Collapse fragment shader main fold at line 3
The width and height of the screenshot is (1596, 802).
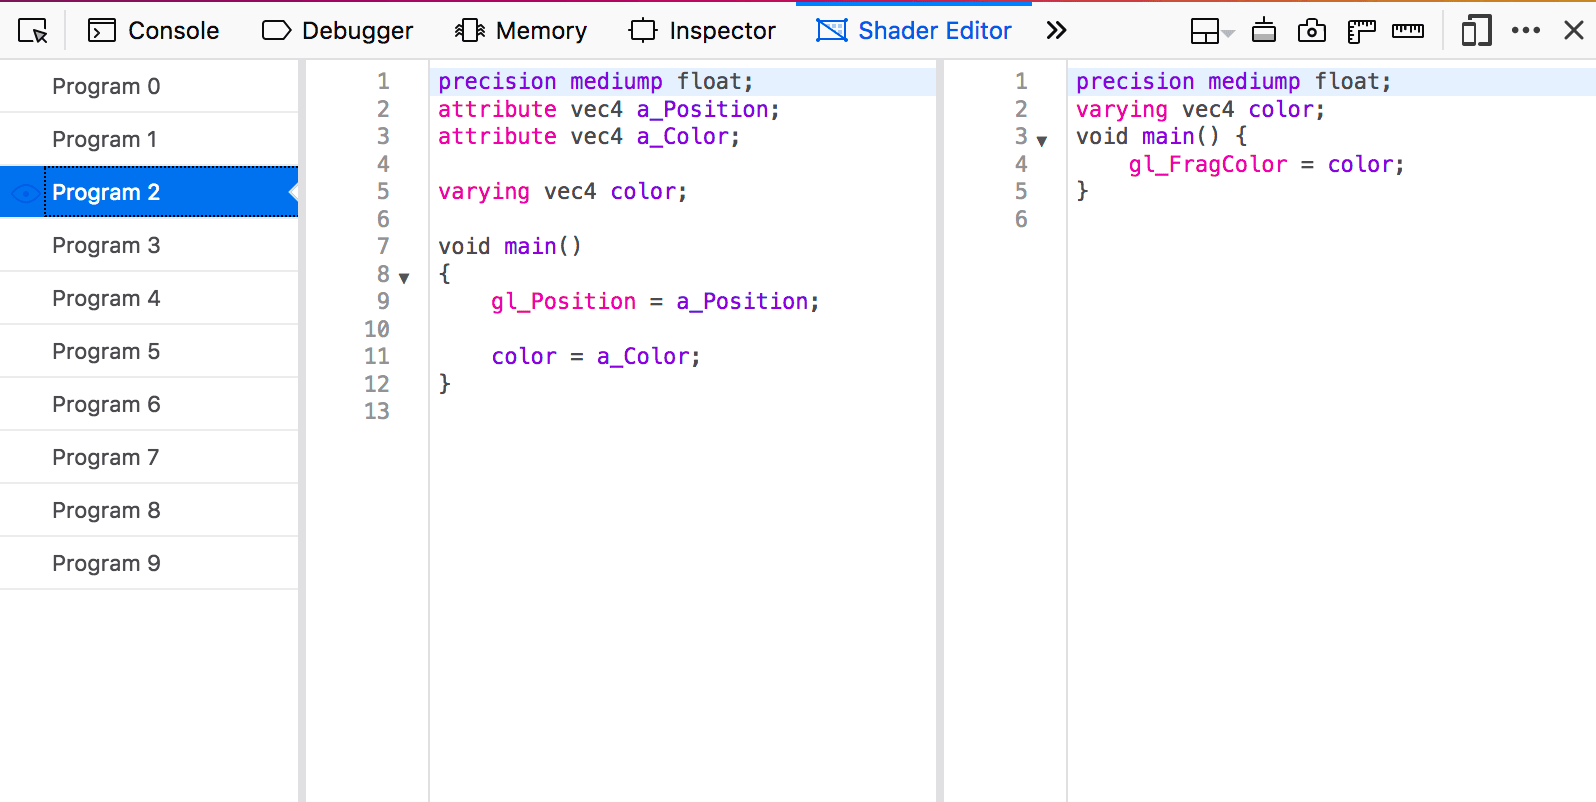pyautogui.click(x=1042, y=141)
